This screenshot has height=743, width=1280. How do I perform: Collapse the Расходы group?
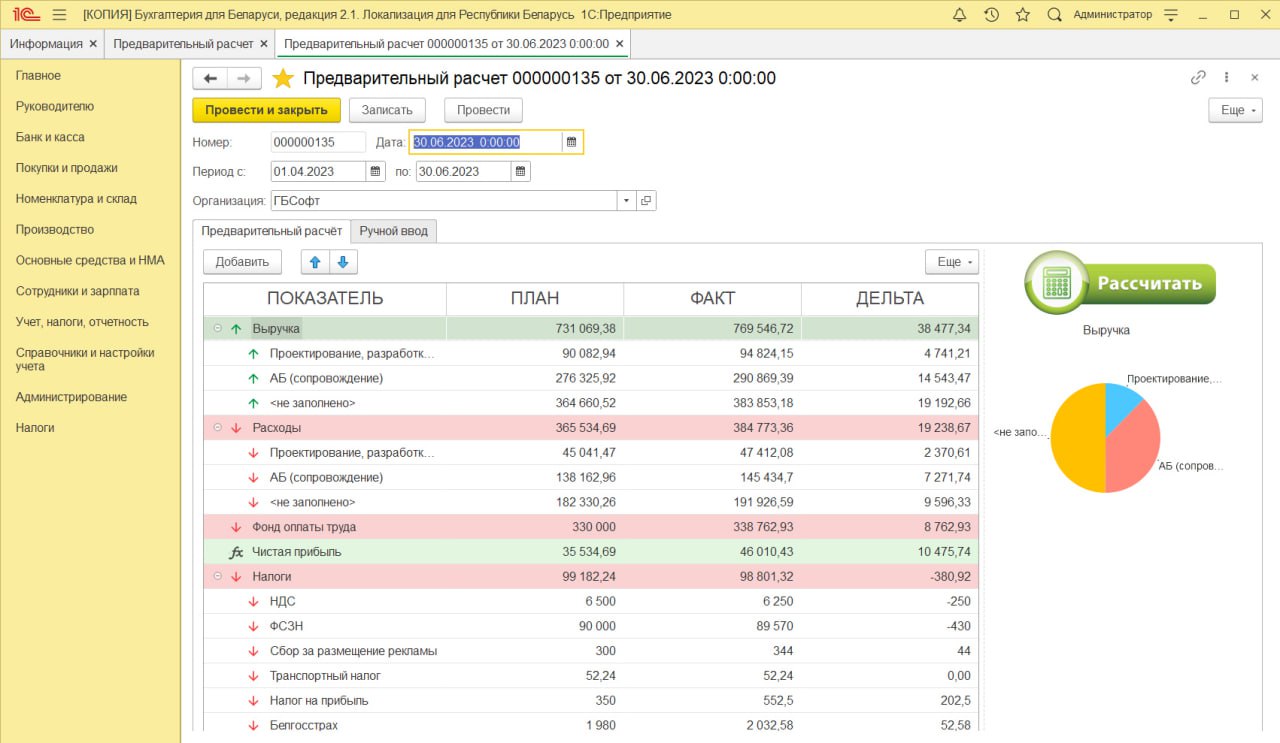coord(217,428)
